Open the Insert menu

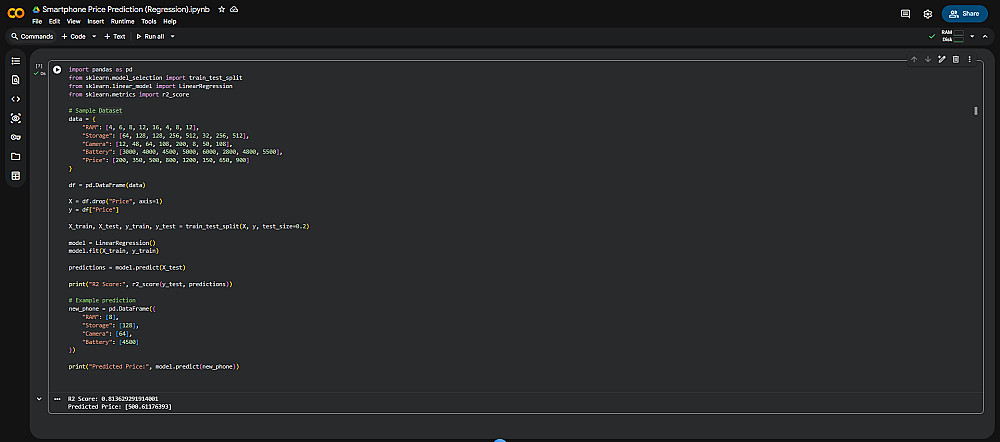pyautogui.click(x=95, y=21)
